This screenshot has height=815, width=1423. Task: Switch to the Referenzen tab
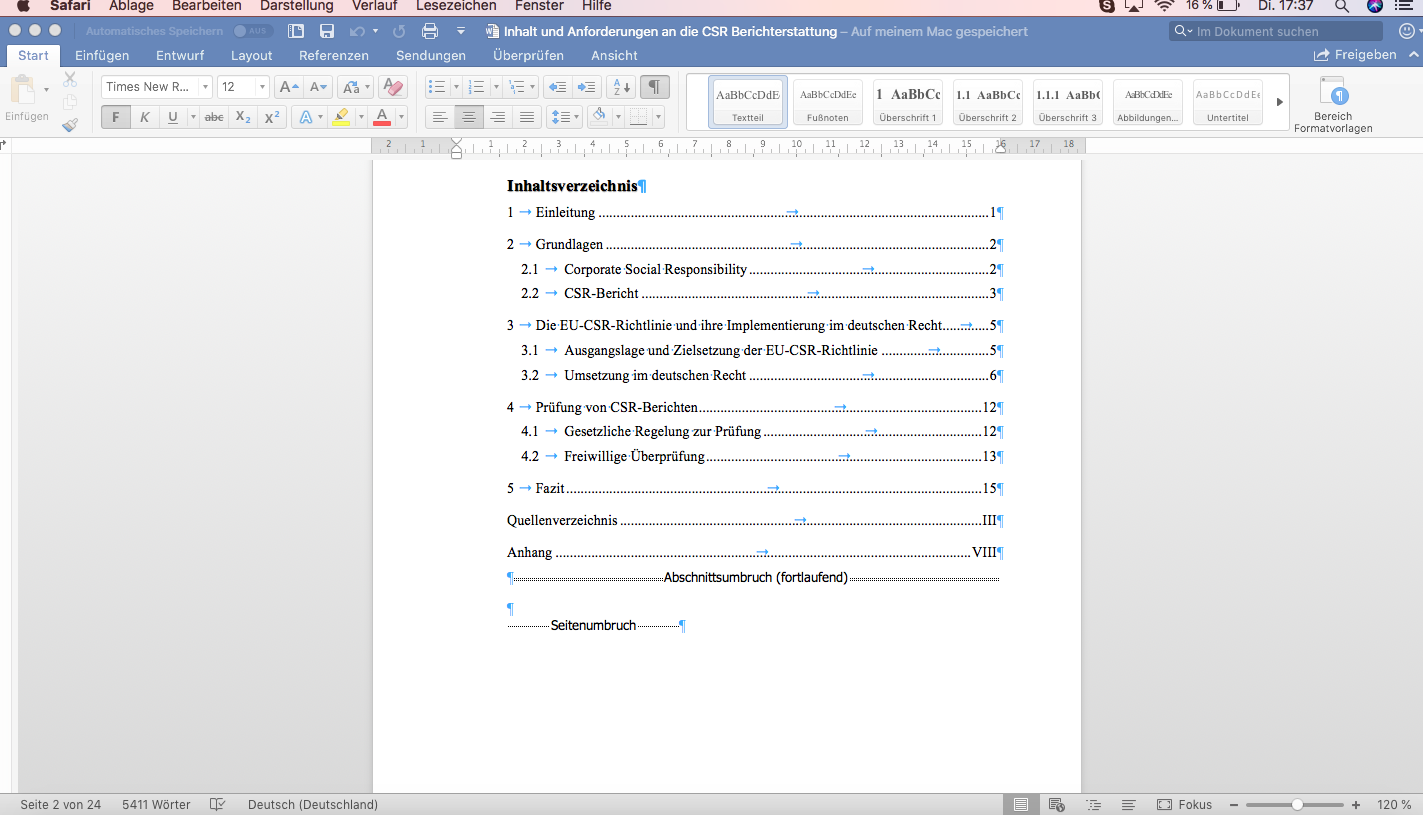pyautogui.click(x=334, y=55)
